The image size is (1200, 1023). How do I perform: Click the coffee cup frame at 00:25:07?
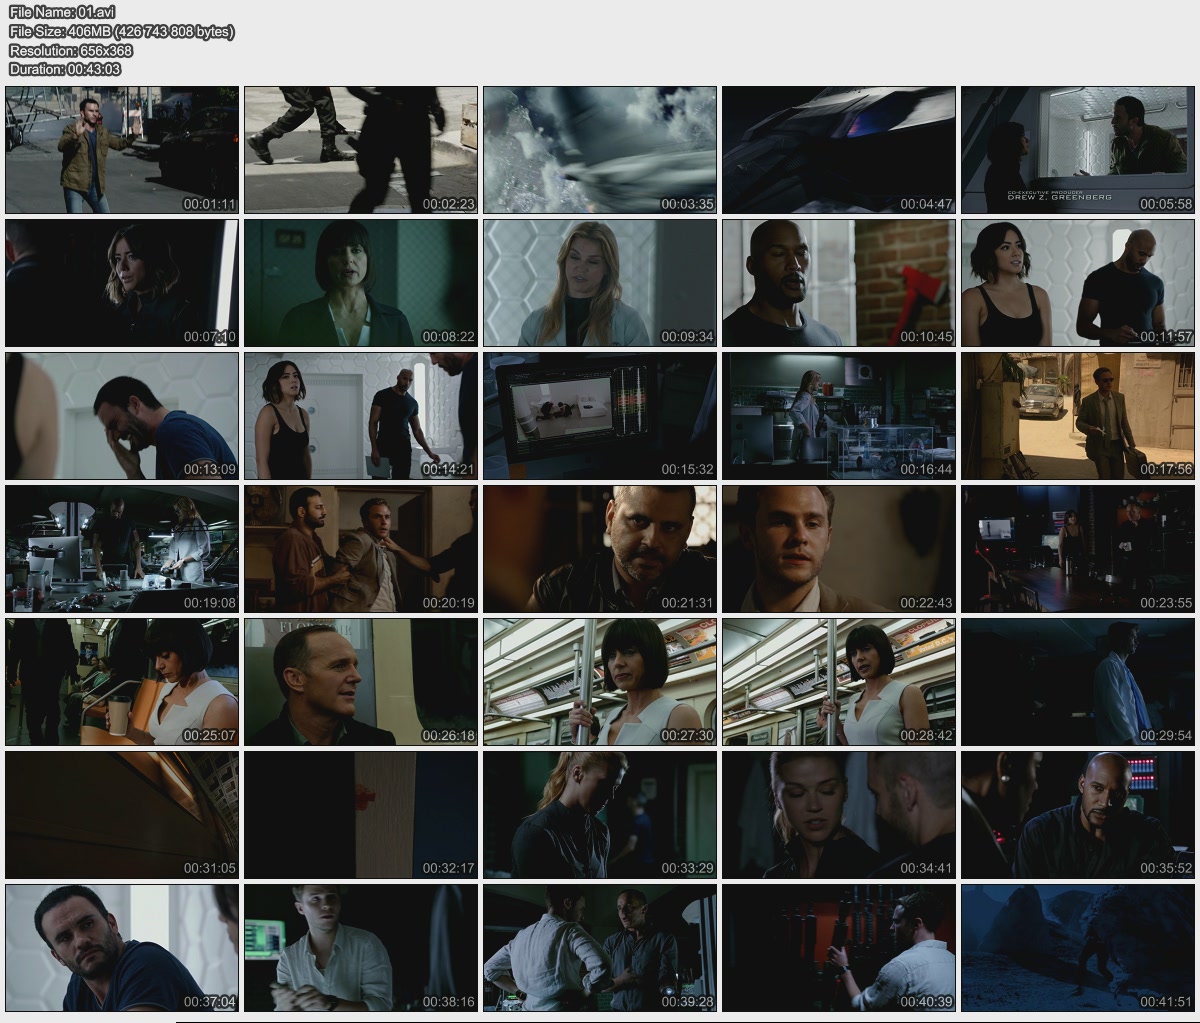[122, 682]
